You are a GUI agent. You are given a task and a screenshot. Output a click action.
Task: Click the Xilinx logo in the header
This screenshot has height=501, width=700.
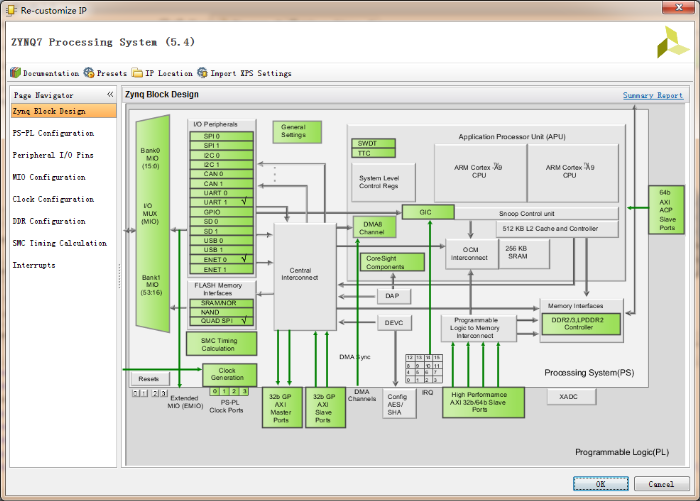tap(671, 43)
